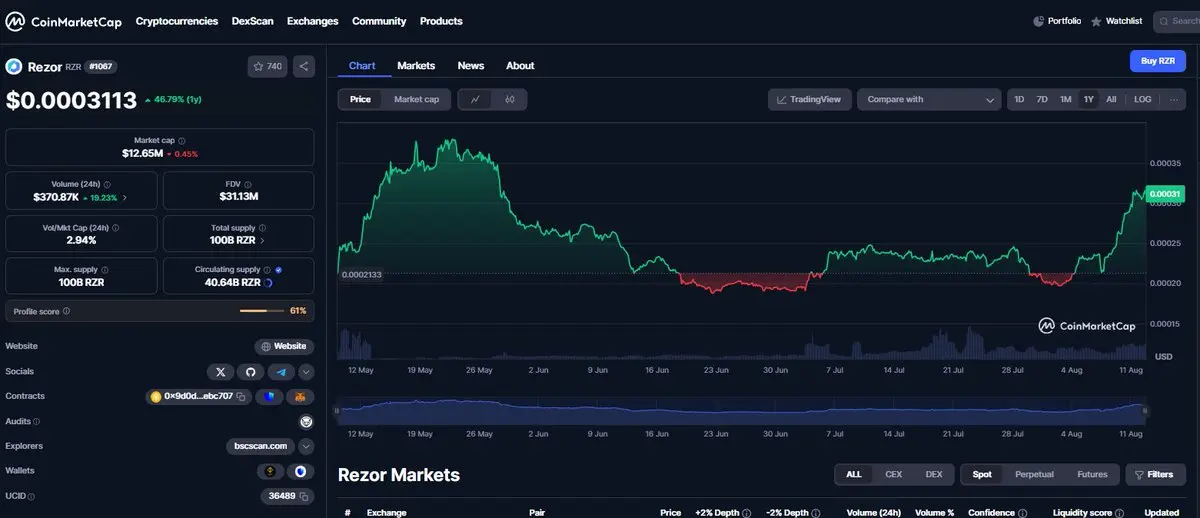The image size is (1200, 518).
Task: Select the Perpetual markets type
Action: 1034,474
